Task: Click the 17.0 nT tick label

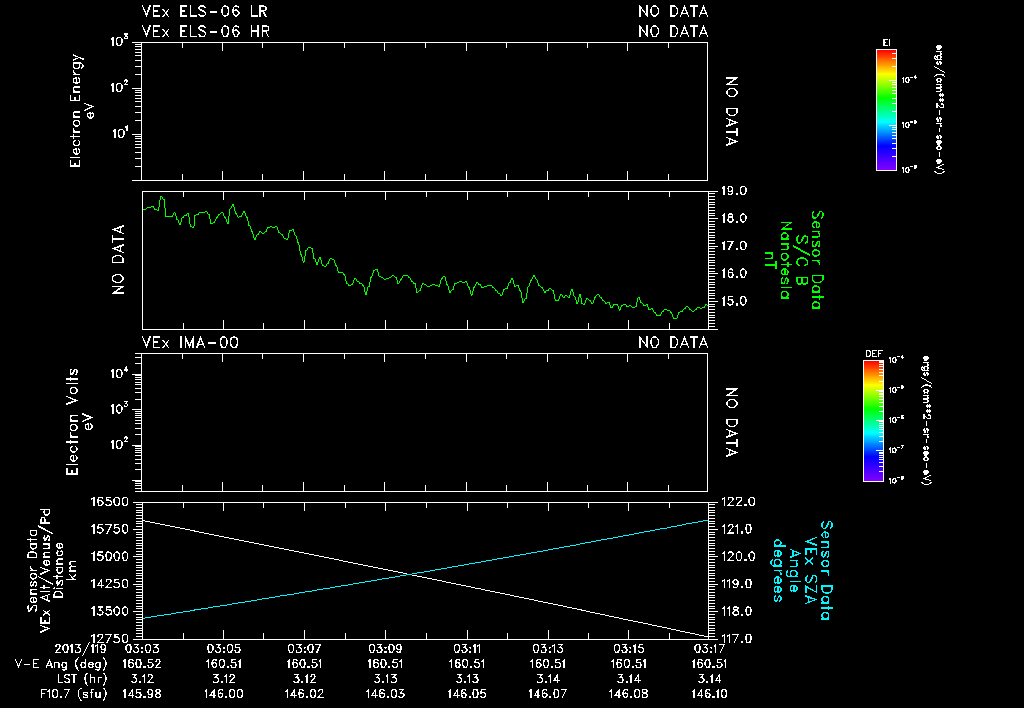Action: tap(734, 246)
